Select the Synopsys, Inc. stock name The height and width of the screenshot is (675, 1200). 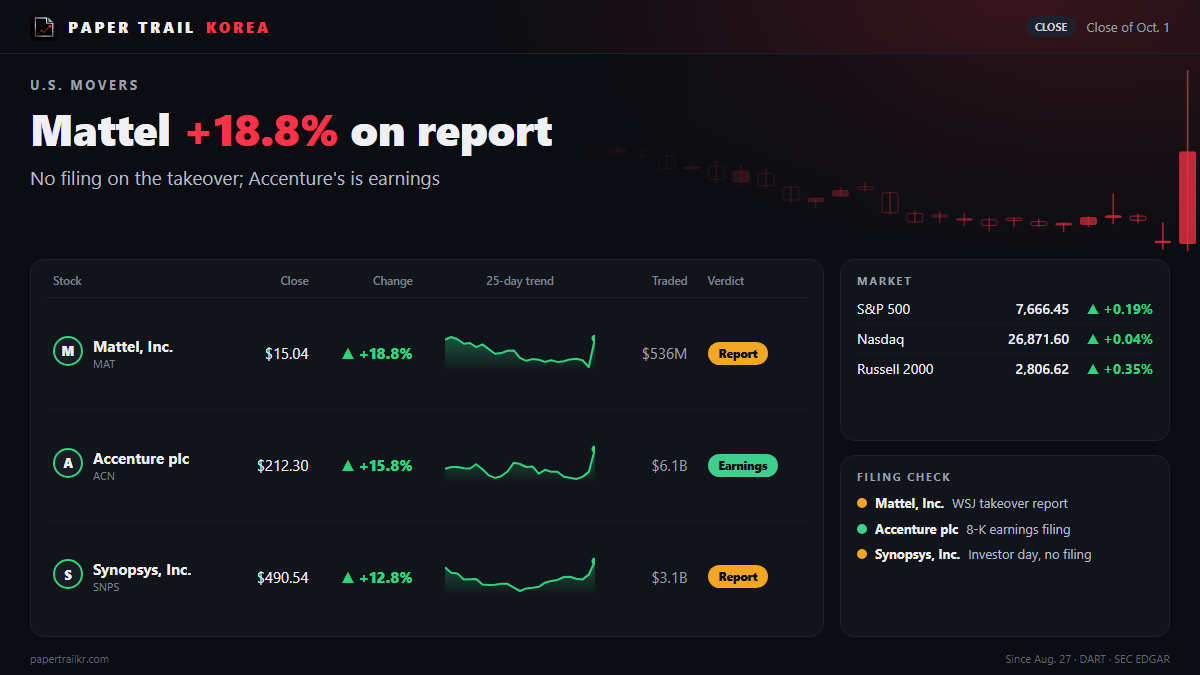pyautogui.click(x=142, y=570)
